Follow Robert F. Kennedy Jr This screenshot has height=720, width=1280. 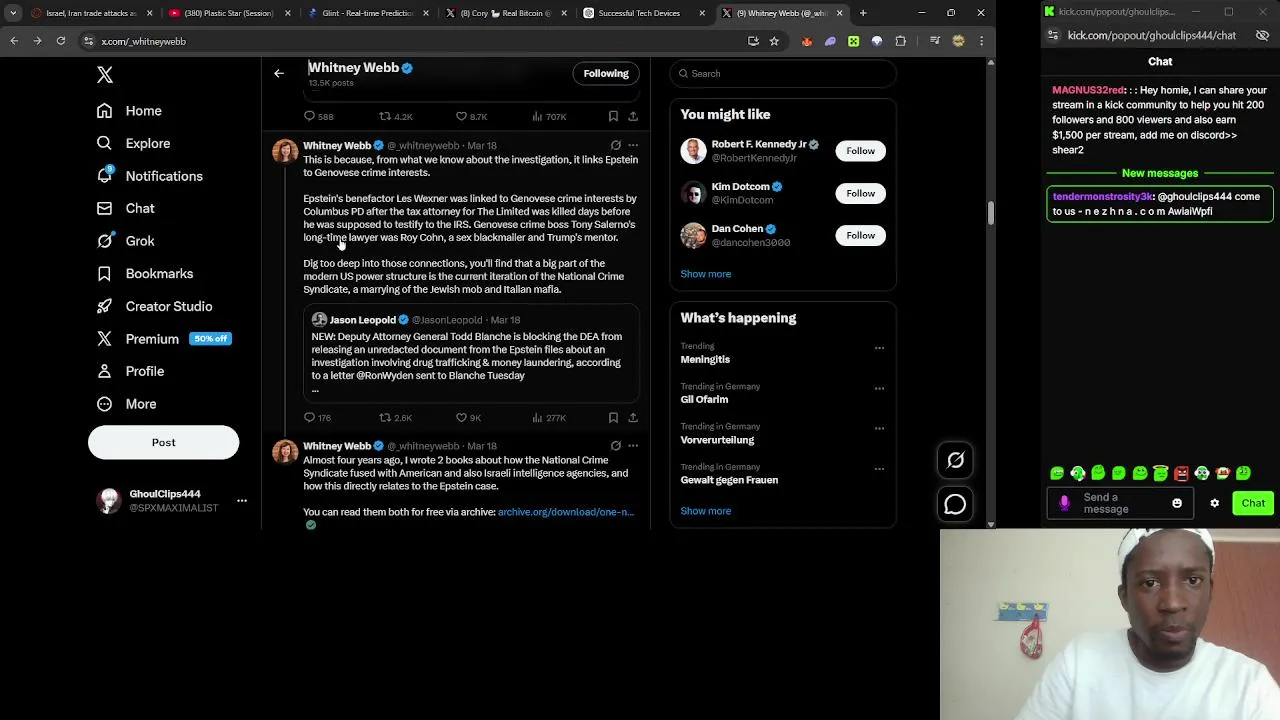click(x=860, y=151)
